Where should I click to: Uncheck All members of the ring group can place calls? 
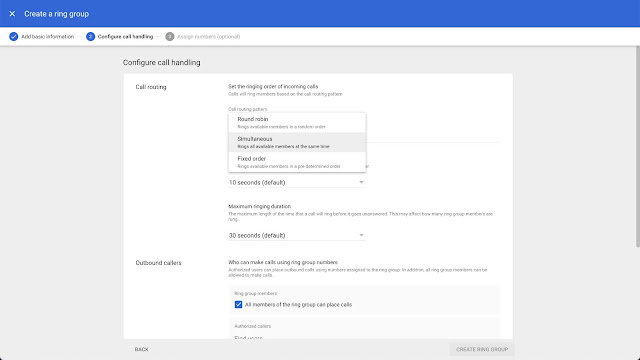(x=238, y=304)
